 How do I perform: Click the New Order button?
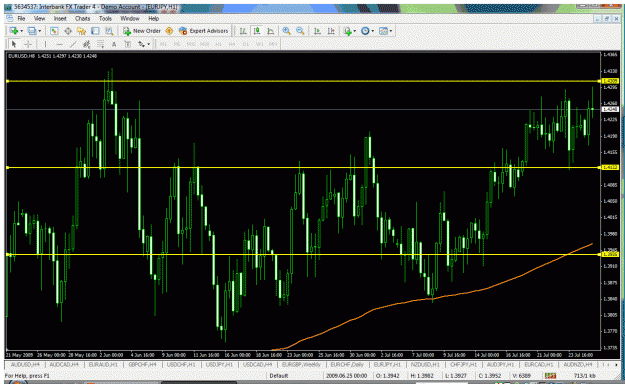click(x=142, y=31)
